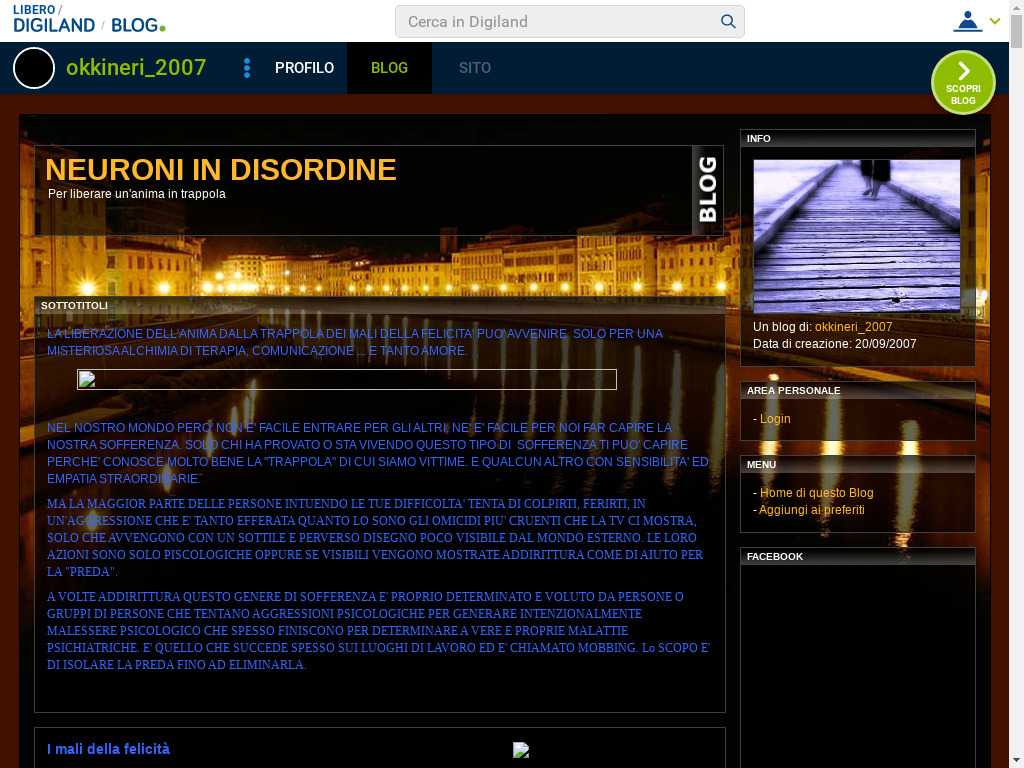Click the NEURONI IN DISORDINE blog title
The image size is (1024, 768).
pos(221,170)
